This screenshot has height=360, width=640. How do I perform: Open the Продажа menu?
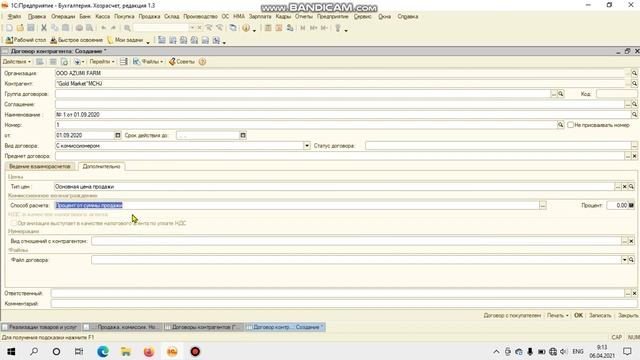149,16
